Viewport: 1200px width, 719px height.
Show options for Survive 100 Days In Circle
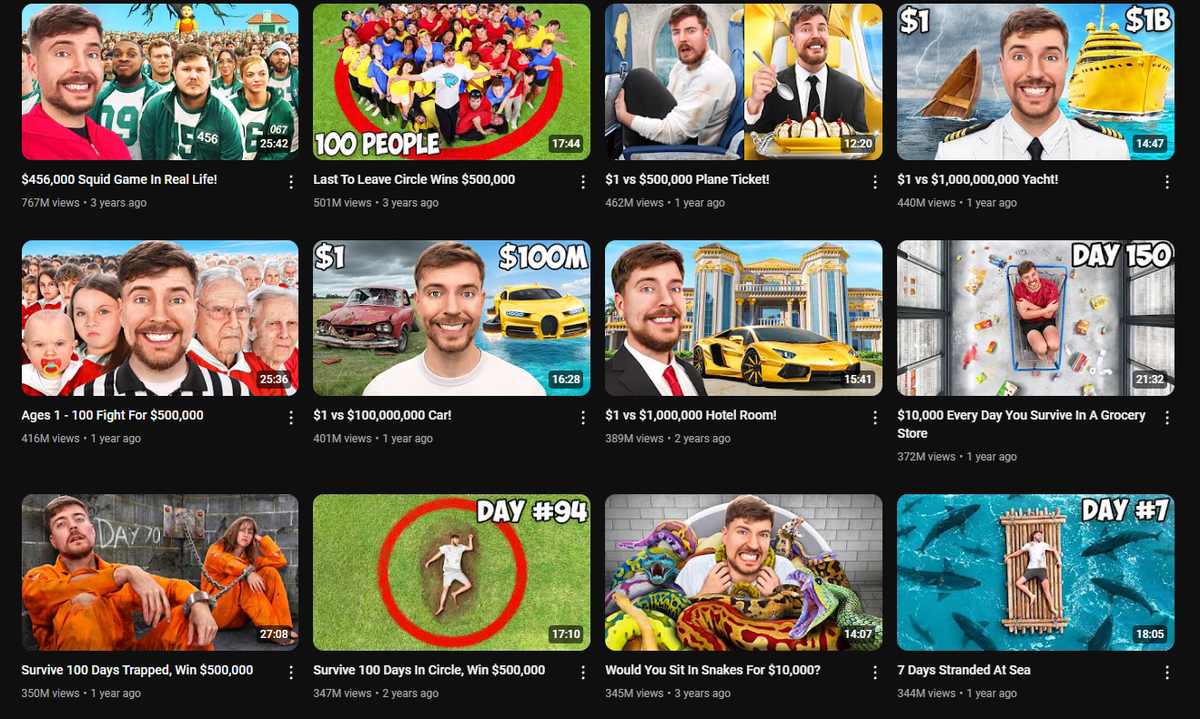(x=583, y=672)
